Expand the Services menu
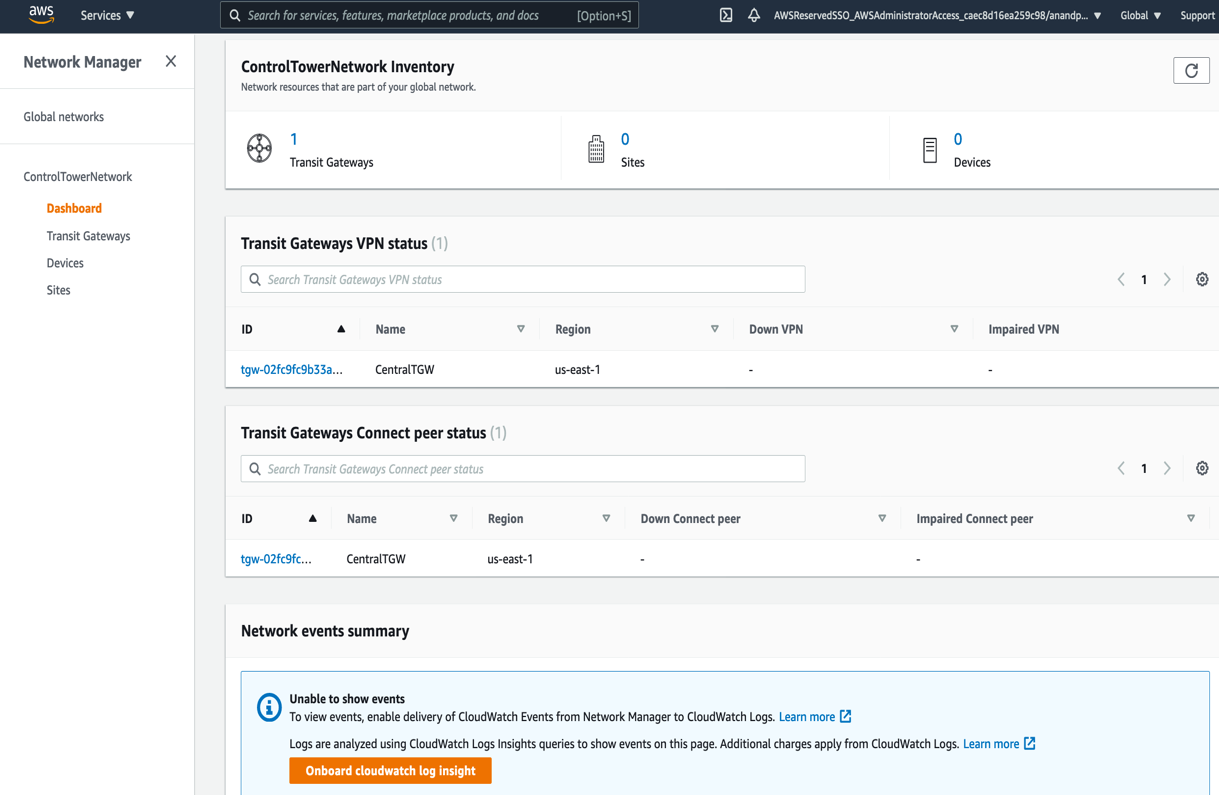 [106, 15]
